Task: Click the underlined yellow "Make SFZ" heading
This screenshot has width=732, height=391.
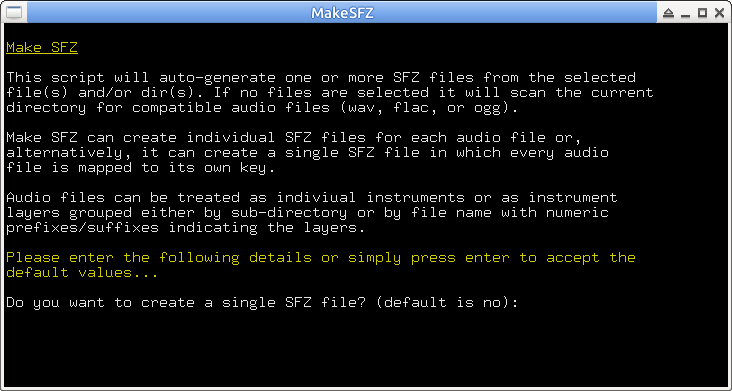Action: [x=42, y=47]
